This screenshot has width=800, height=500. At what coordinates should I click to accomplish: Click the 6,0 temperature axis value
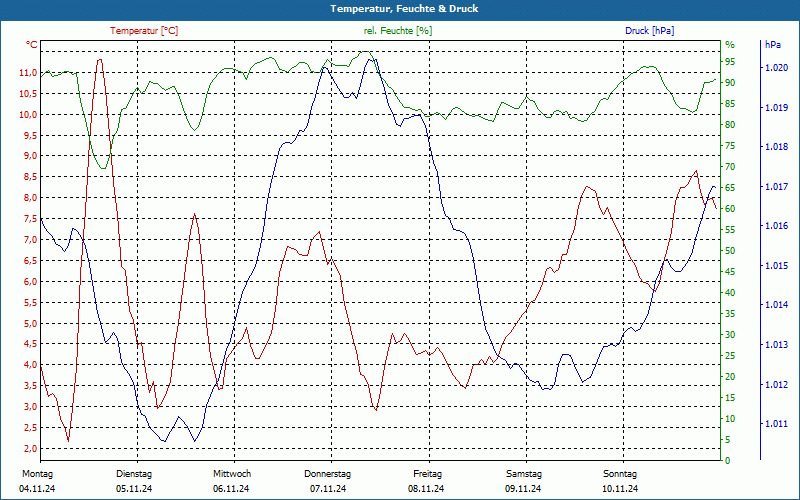[30, 282]
